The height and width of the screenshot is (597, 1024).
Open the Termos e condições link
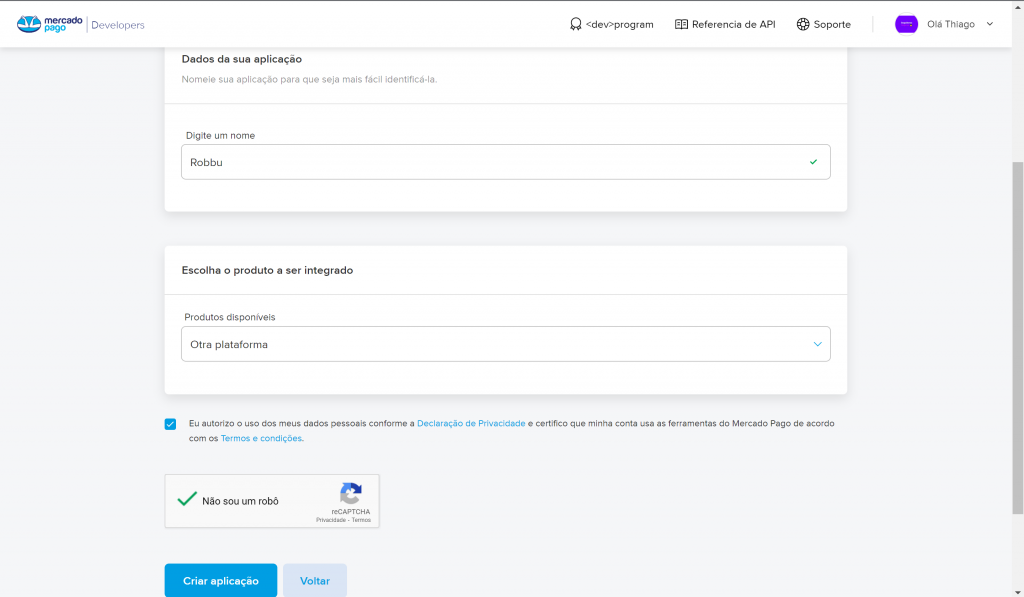[x=260, y=439]
